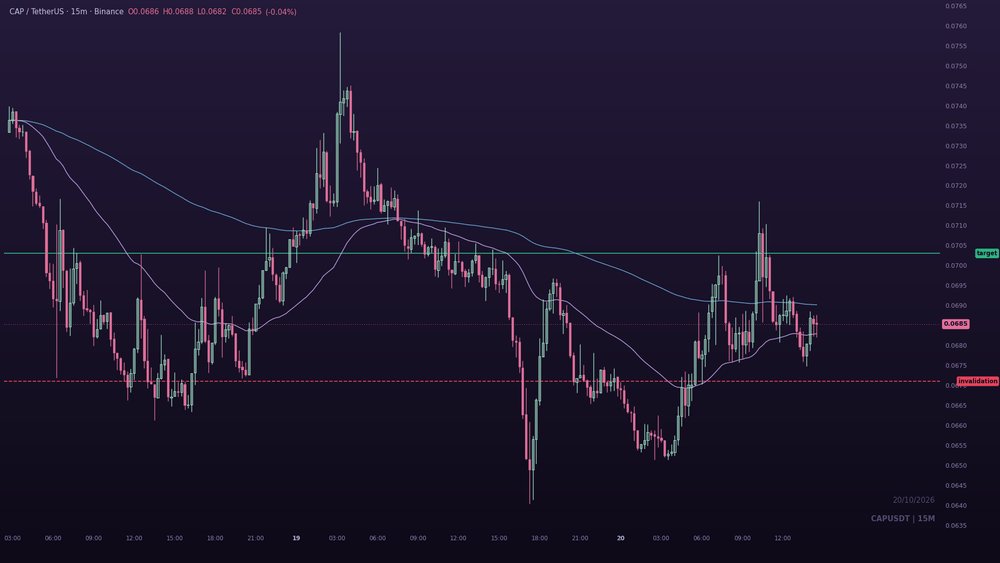Click price axis label 0.0645
The height and width of the screenshot is (563, 1000).
pyautogui.click(x=956, y=485)
